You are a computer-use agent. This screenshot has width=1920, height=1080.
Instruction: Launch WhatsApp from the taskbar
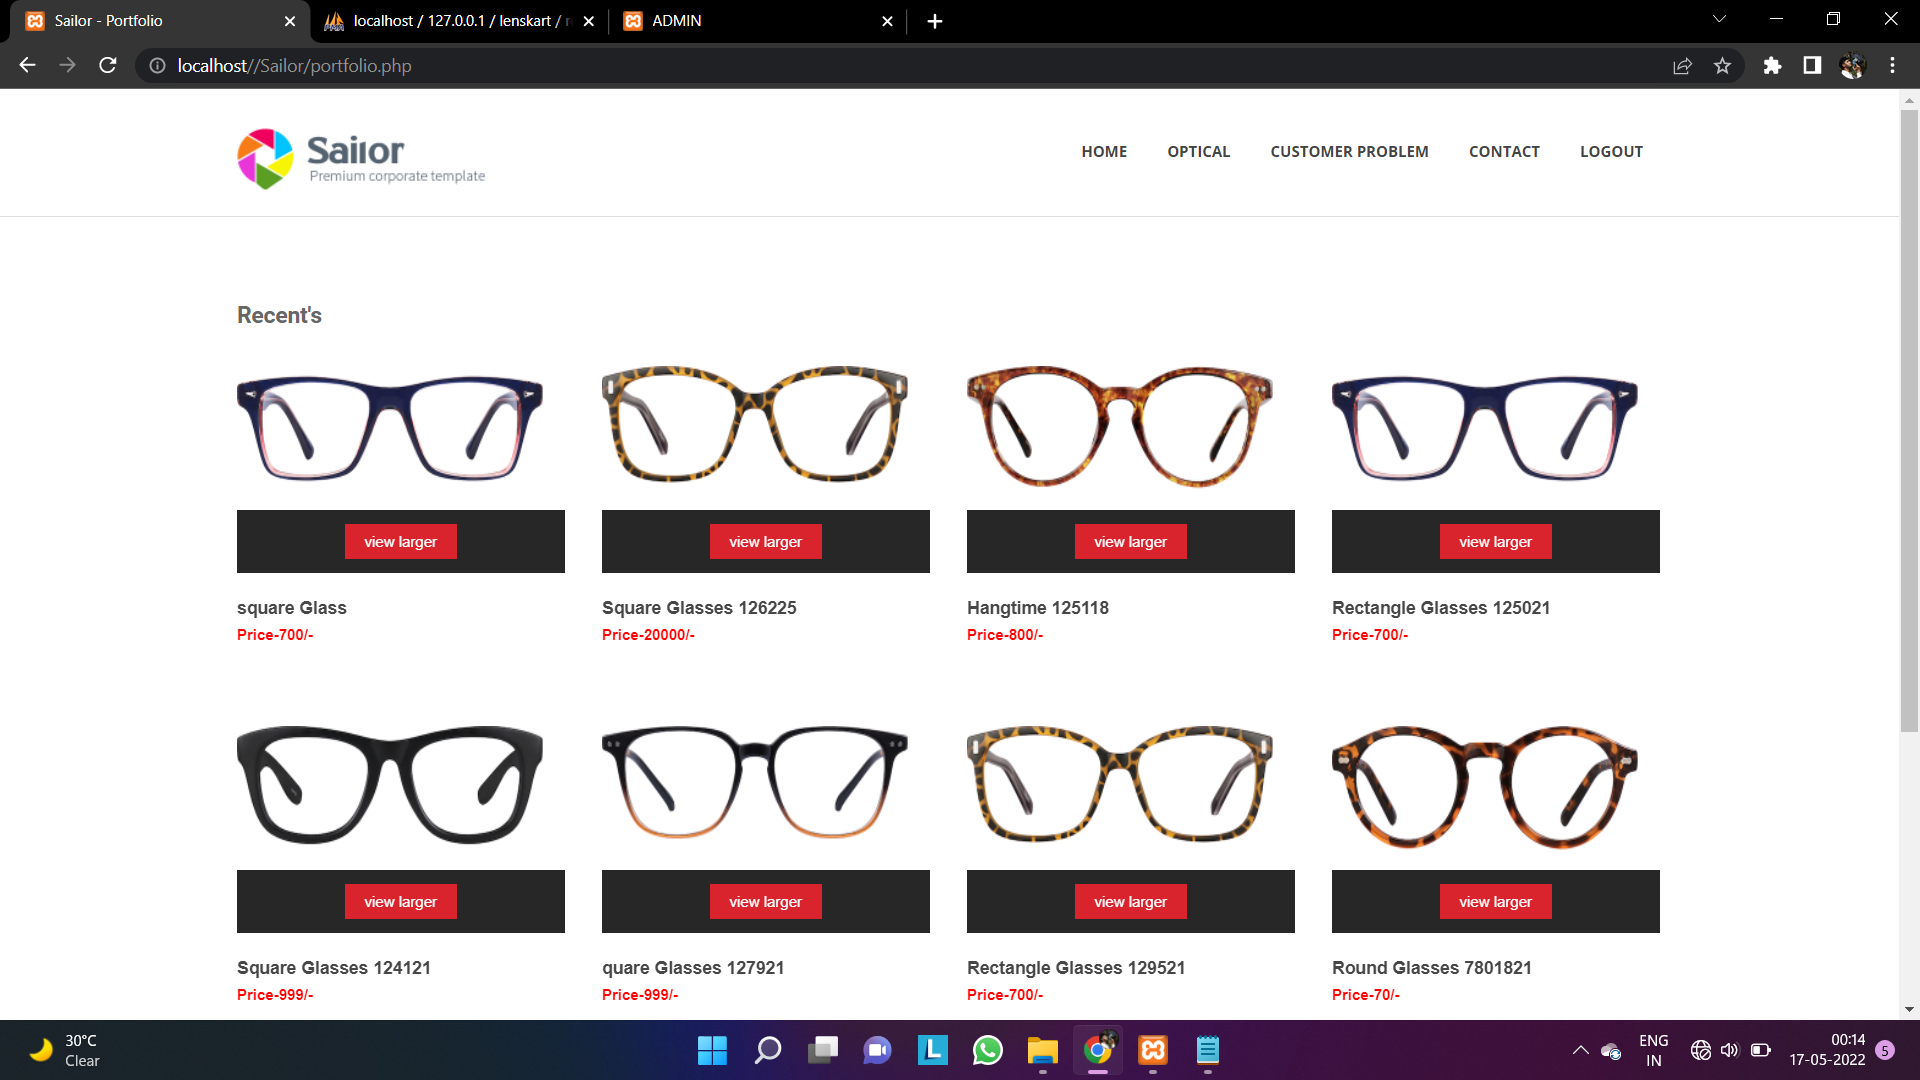(987, 1050)
